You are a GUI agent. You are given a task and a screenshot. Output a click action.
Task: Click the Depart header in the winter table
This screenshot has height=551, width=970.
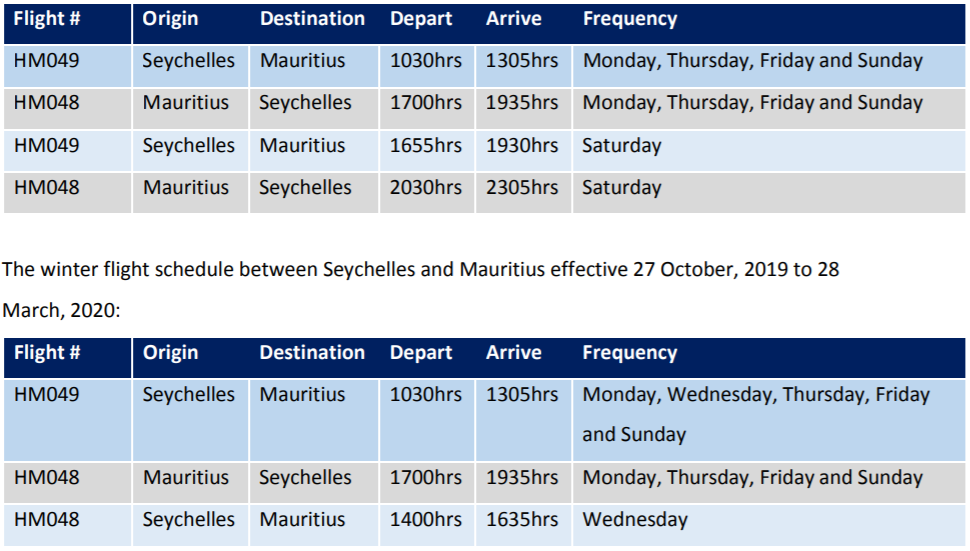point(421,353)
